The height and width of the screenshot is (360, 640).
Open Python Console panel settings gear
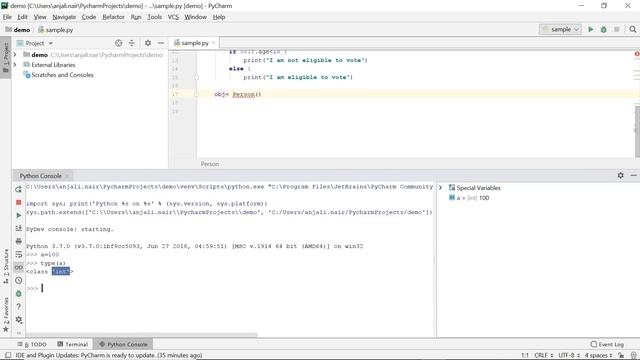(x=620, y=175)
